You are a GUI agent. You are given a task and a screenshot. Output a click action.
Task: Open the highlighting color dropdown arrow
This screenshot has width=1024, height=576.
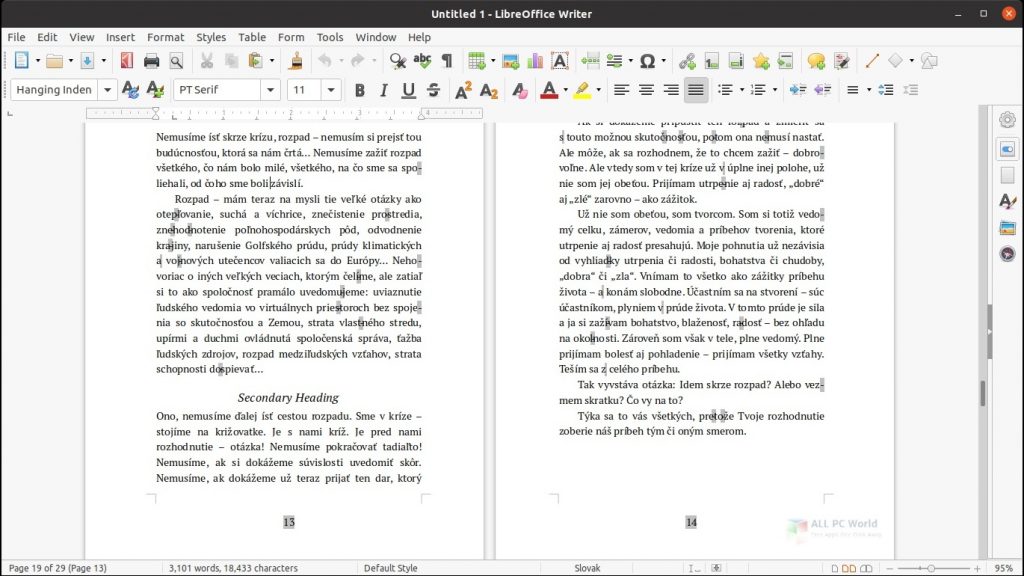(x=599, y=90)
